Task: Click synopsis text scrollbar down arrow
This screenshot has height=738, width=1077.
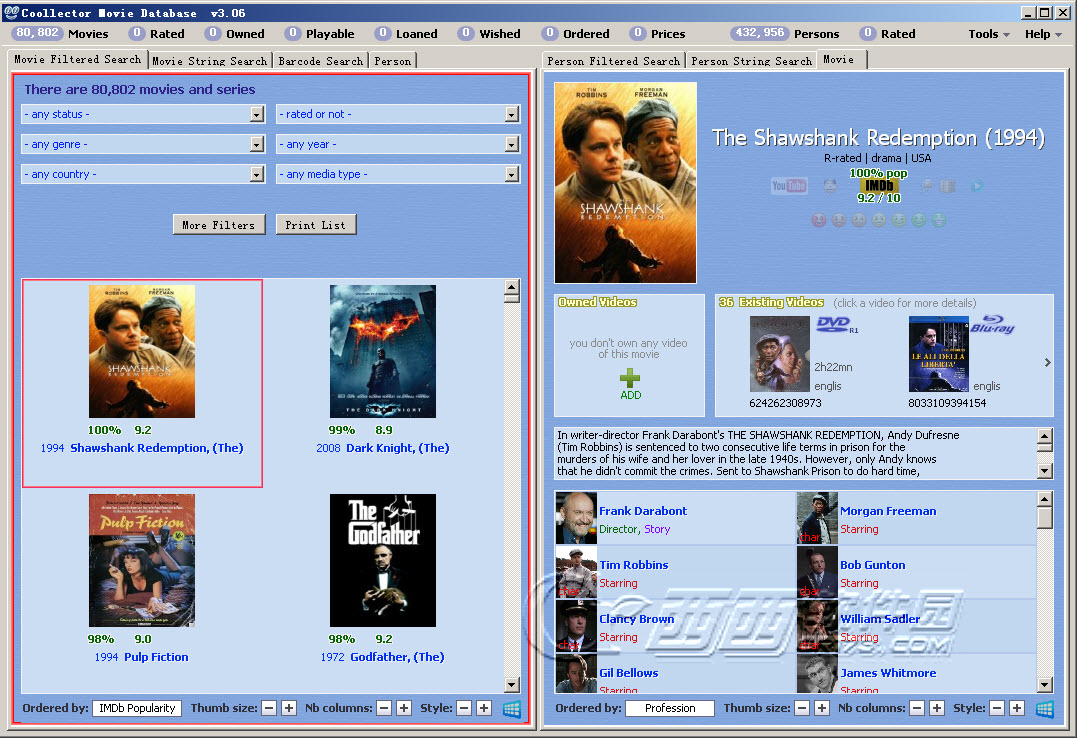Action: [x=1045, y=471]
